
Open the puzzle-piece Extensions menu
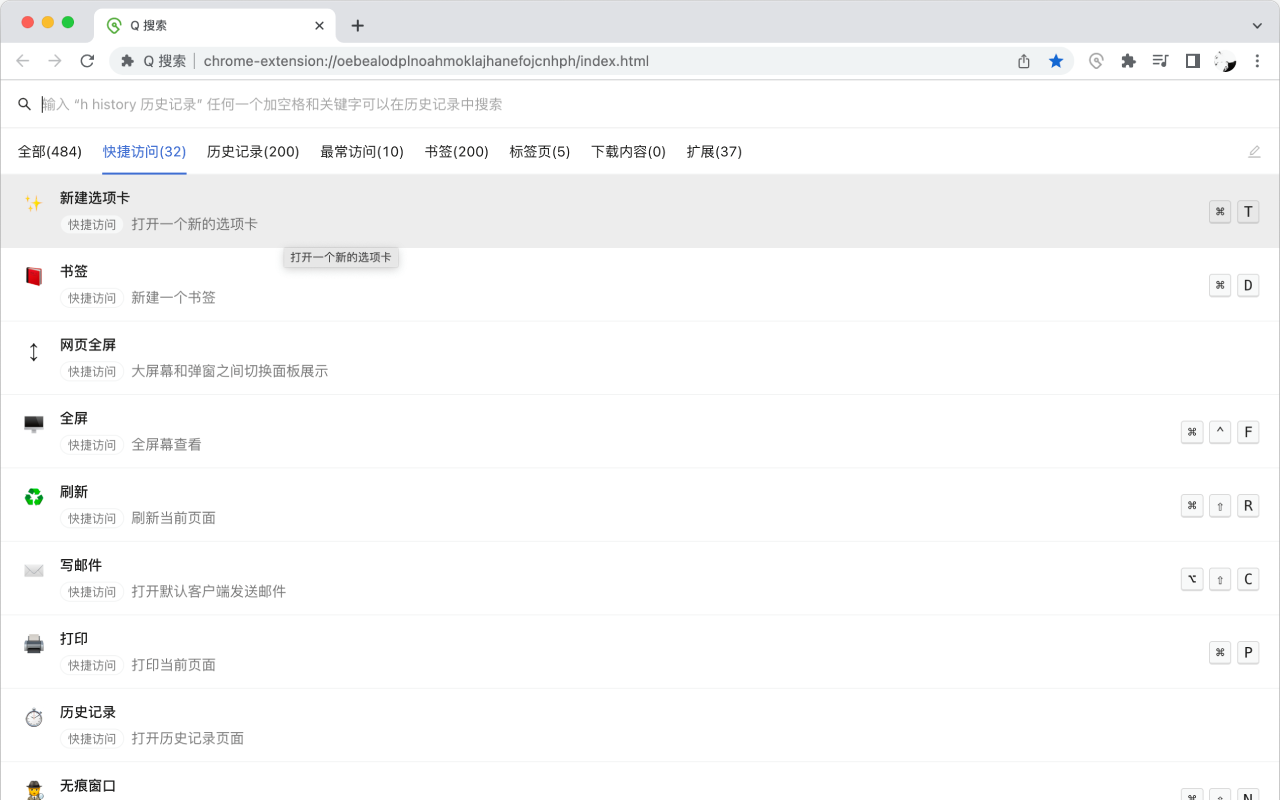click(1128, 61)
